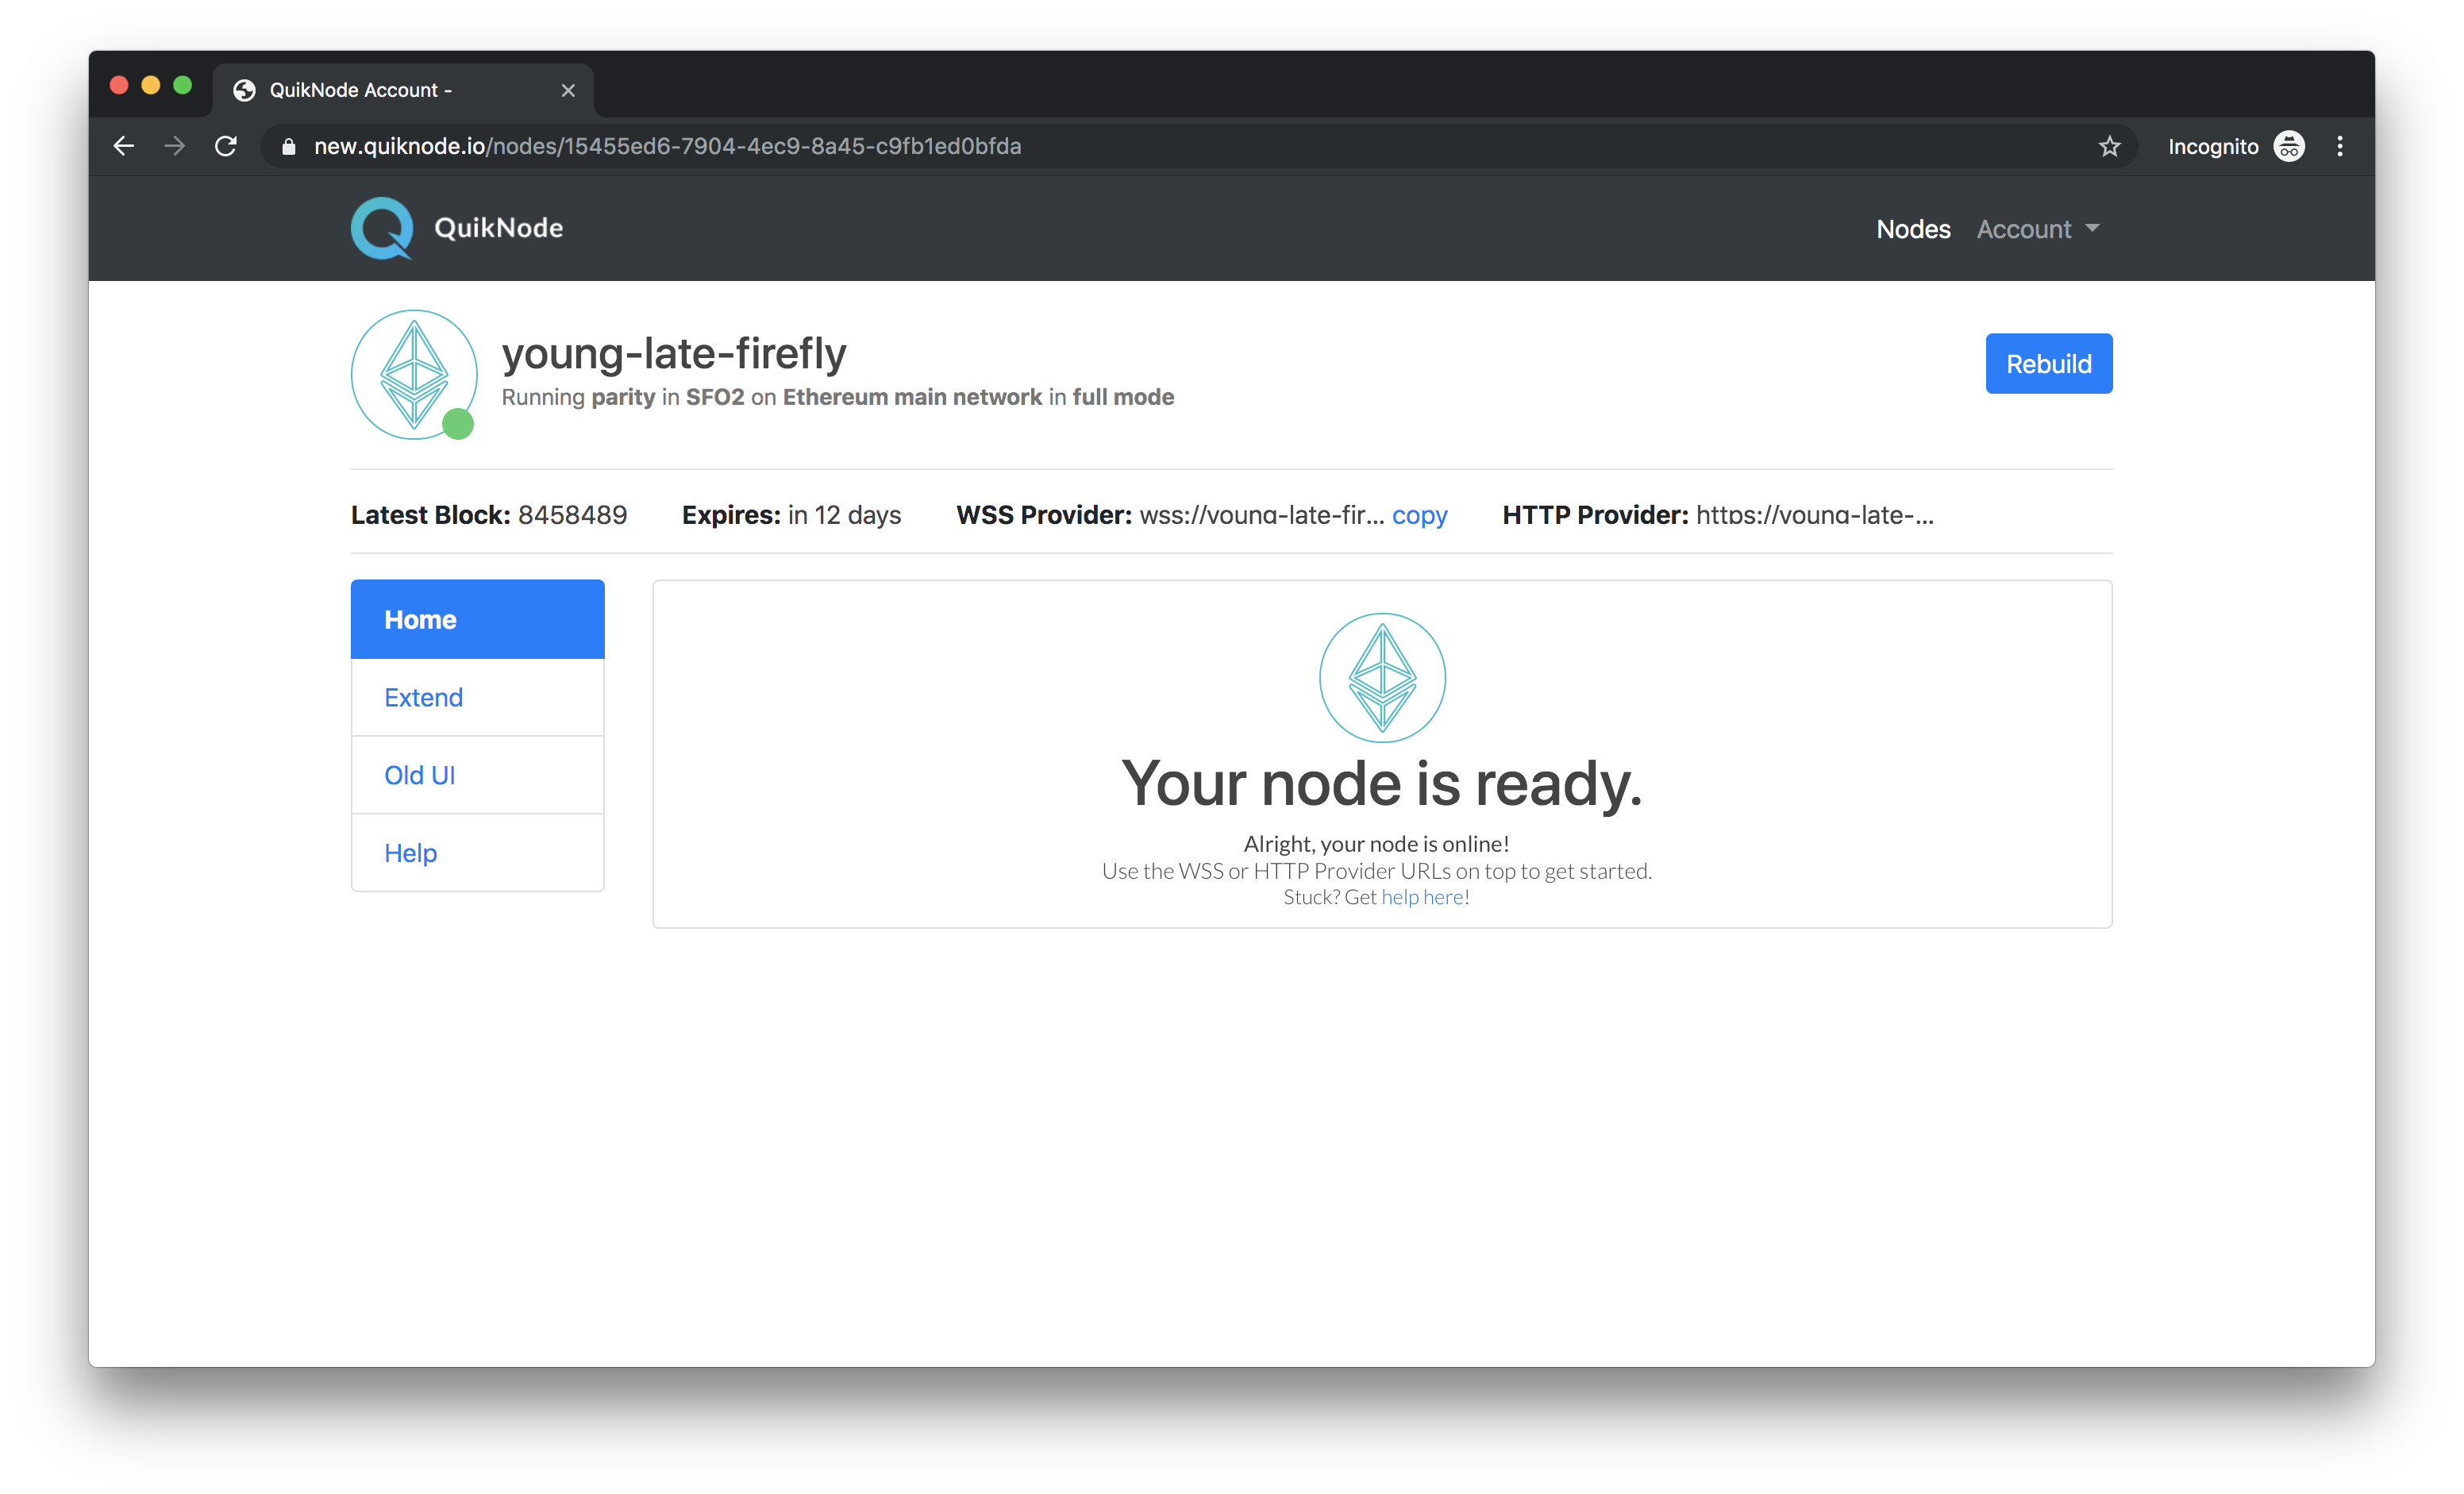Click the Ethereum node avatar next to young-late-firefly
This screenshot has height=1494, width=2464.
point(414,374)
